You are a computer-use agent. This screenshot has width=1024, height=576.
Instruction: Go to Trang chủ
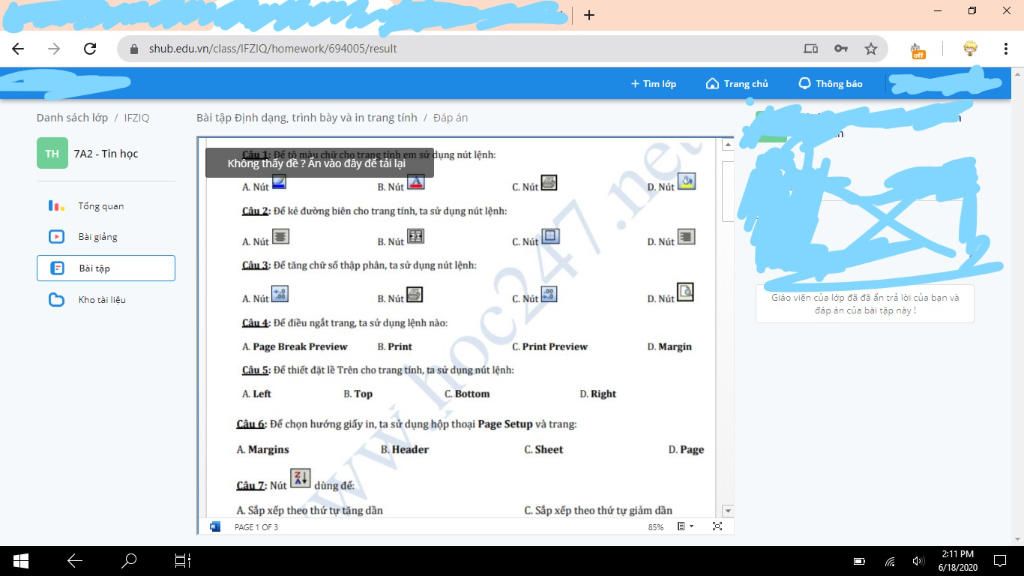point(737,84)
